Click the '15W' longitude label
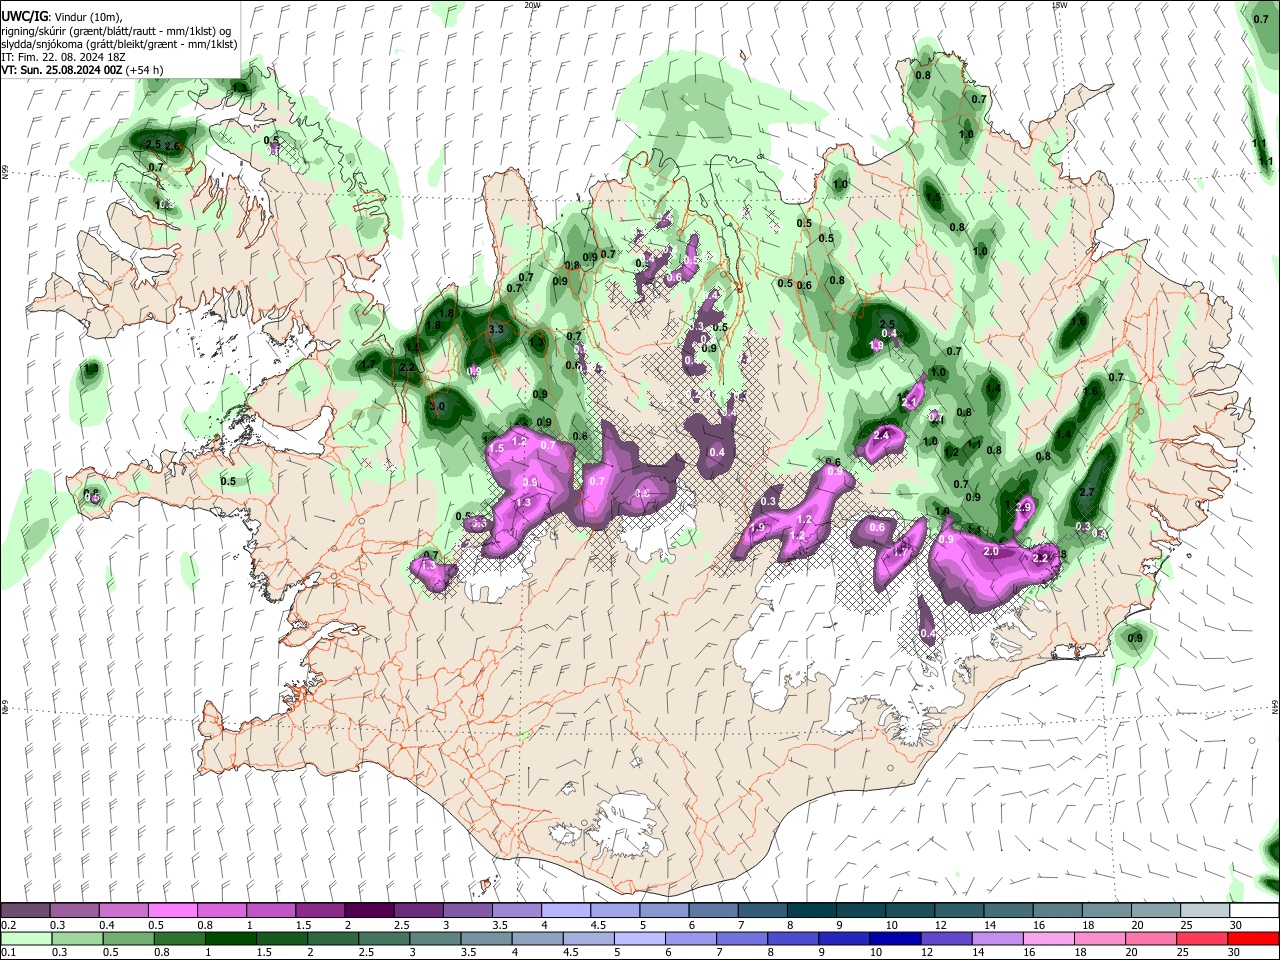 coord(1059,5)
